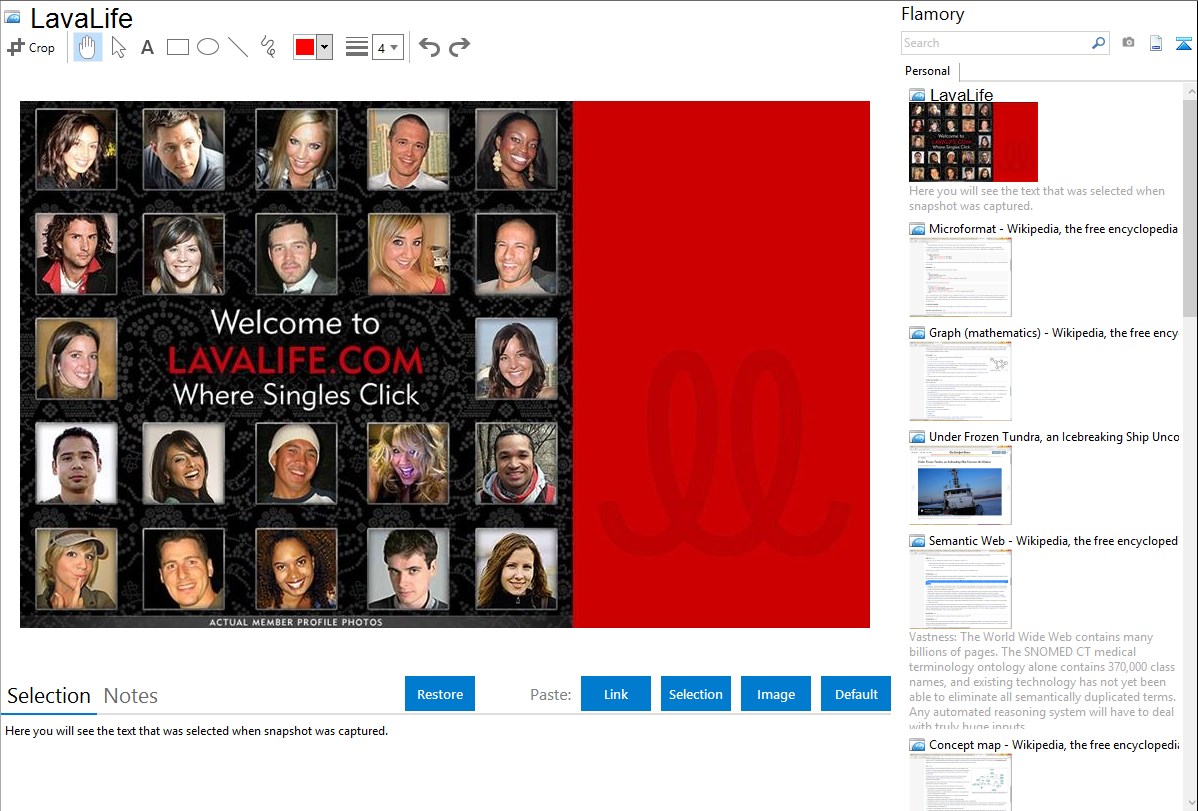Capture a snapshot with camera icon
1198x811 pixels.
click(x=1128, y=42)
